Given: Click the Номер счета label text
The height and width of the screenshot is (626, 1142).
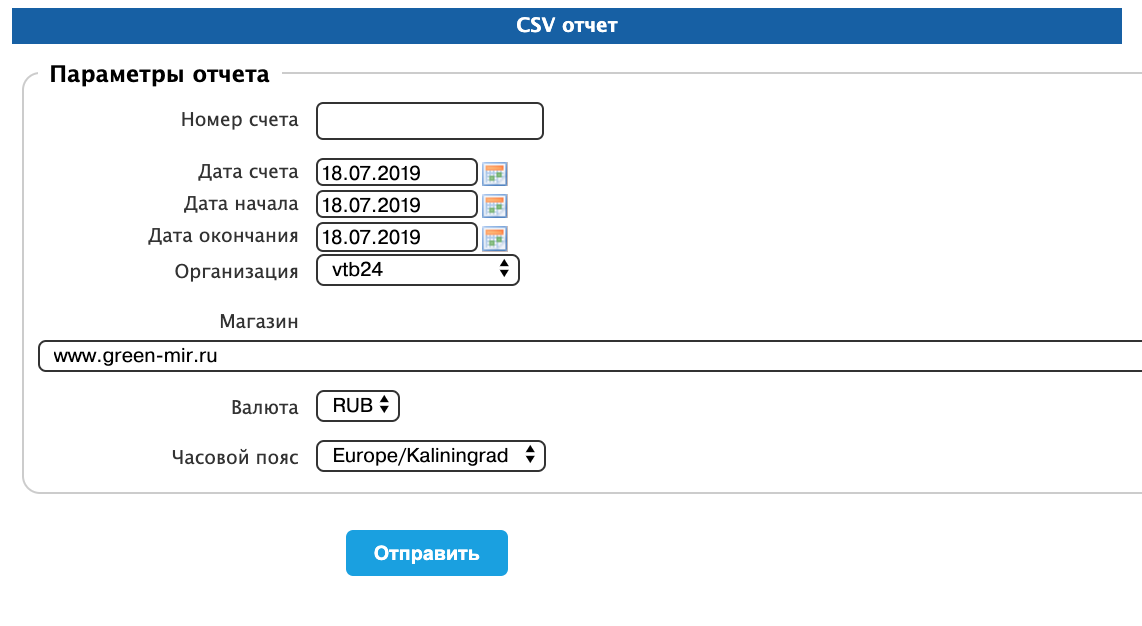Looking at the screenshot, I should click(x=239, y=120).
